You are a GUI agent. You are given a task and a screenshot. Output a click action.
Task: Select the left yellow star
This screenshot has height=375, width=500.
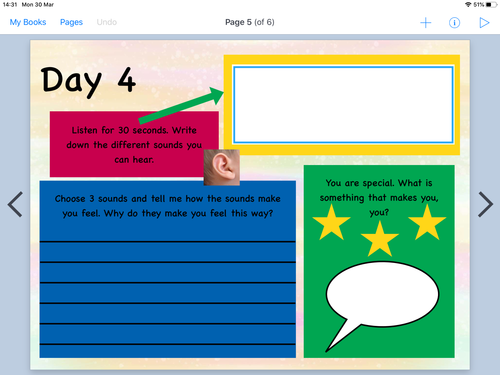331,223
